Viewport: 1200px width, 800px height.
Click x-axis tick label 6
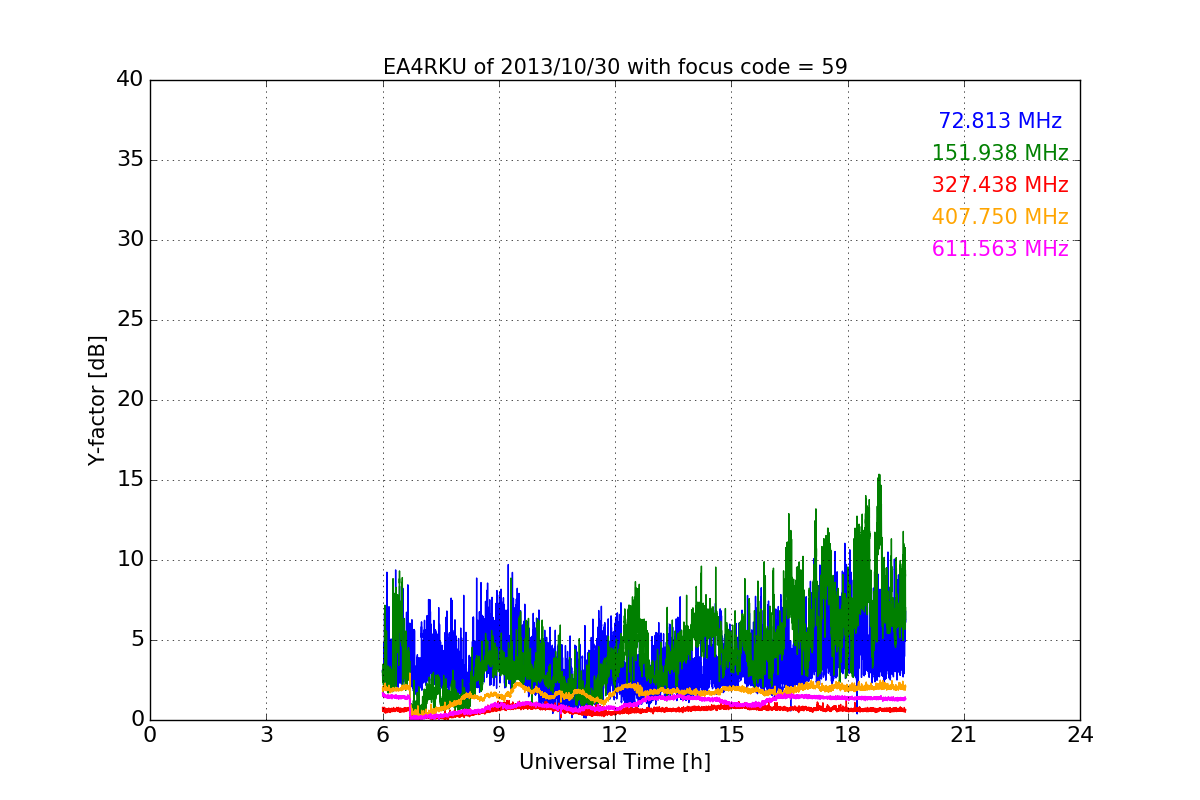pyautogui.click(x=382, y=734)
